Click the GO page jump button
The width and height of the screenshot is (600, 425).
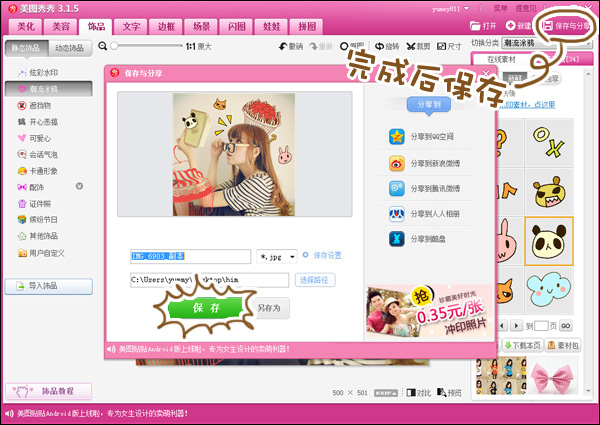[566, 326]
